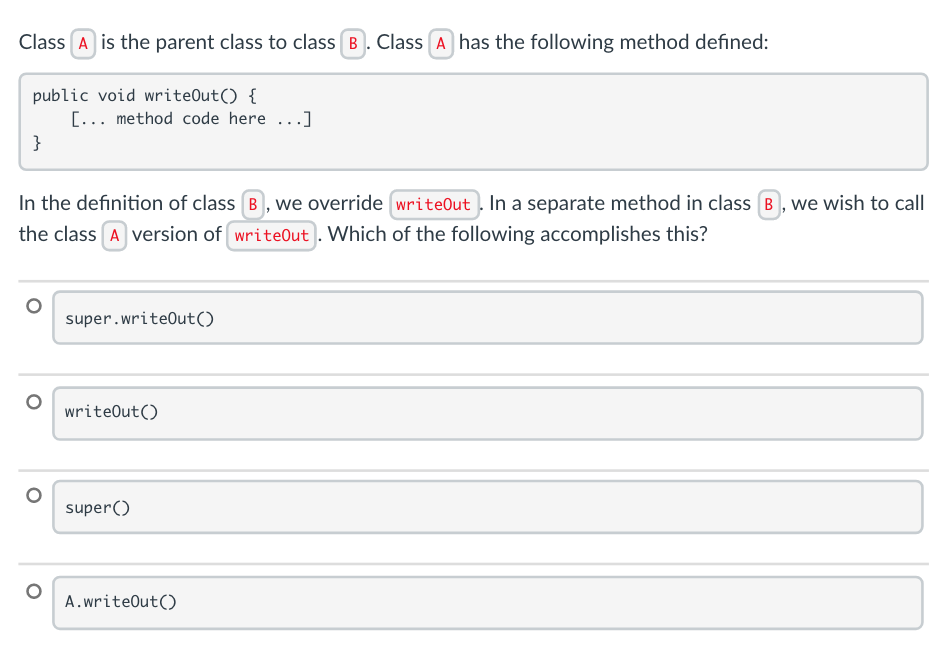Click the red writeOut chip after override
The width and height of the screenshot is (946, 648).
(434, 204)
